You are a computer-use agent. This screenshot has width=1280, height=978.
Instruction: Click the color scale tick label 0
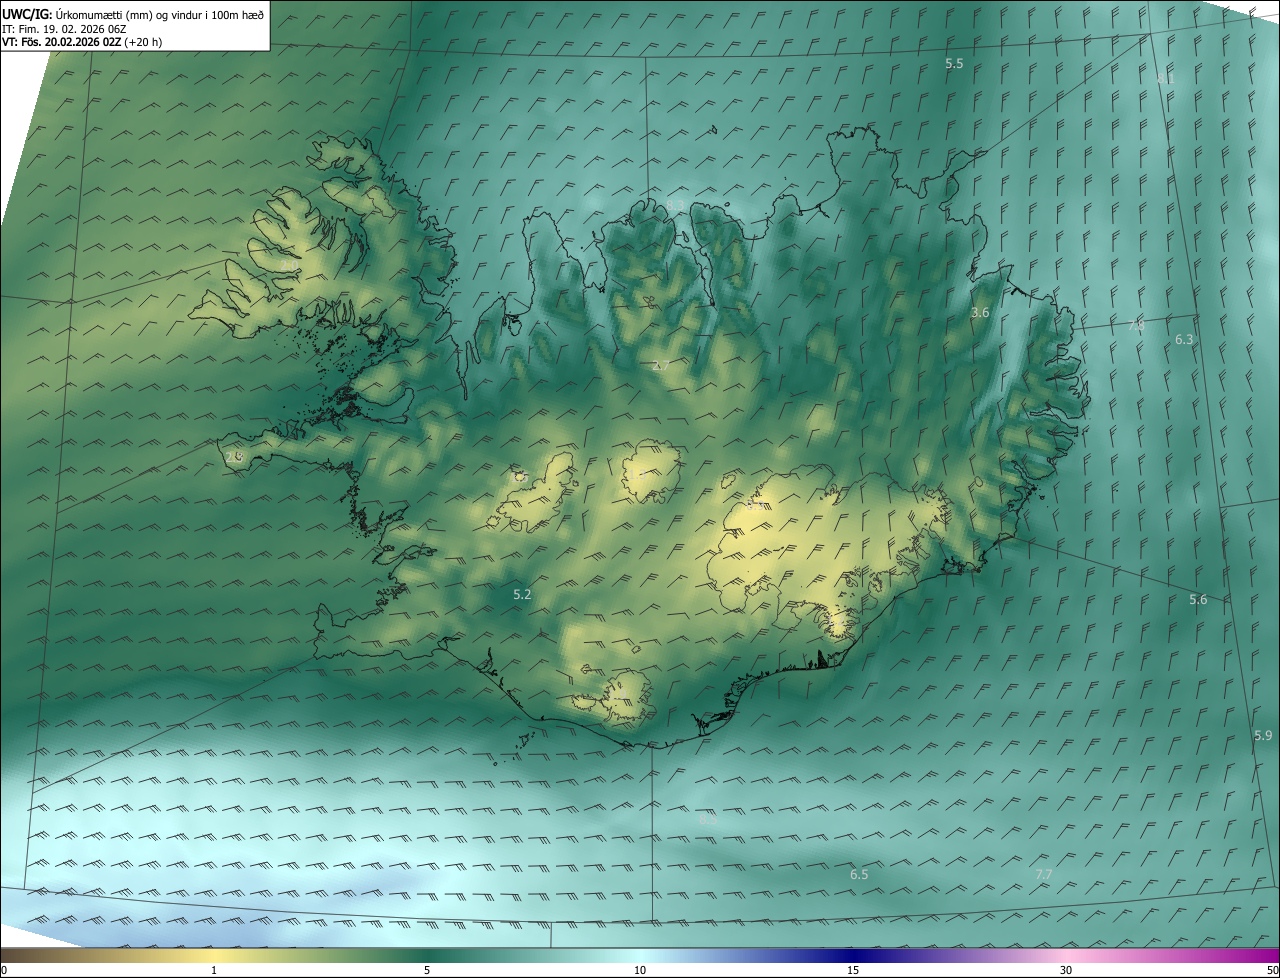point(4,970)
